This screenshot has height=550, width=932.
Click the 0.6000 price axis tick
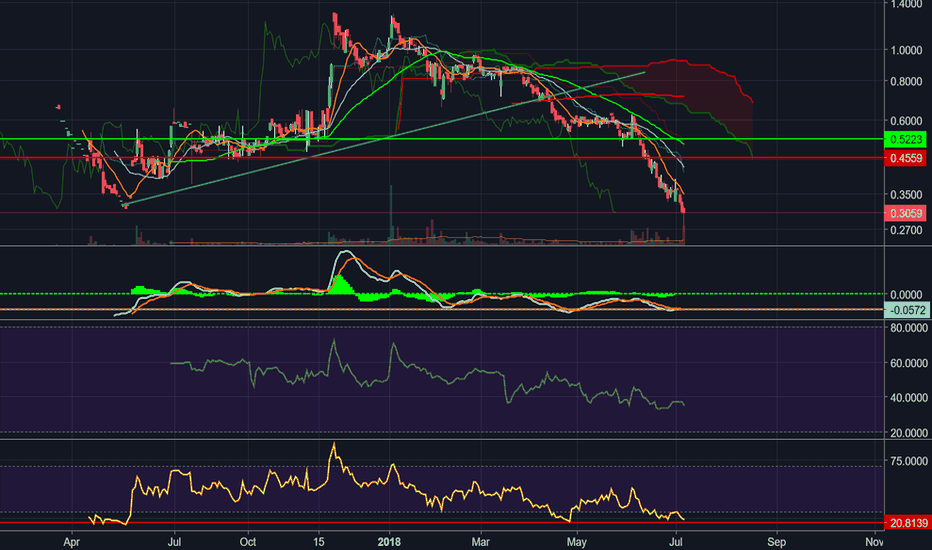tap(906, 121)
